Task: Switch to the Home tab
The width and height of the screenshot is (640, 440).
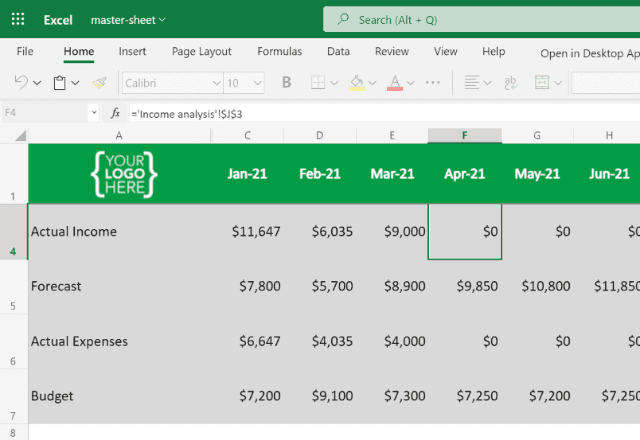Action: pyautogui.click(x=79, y=51)
